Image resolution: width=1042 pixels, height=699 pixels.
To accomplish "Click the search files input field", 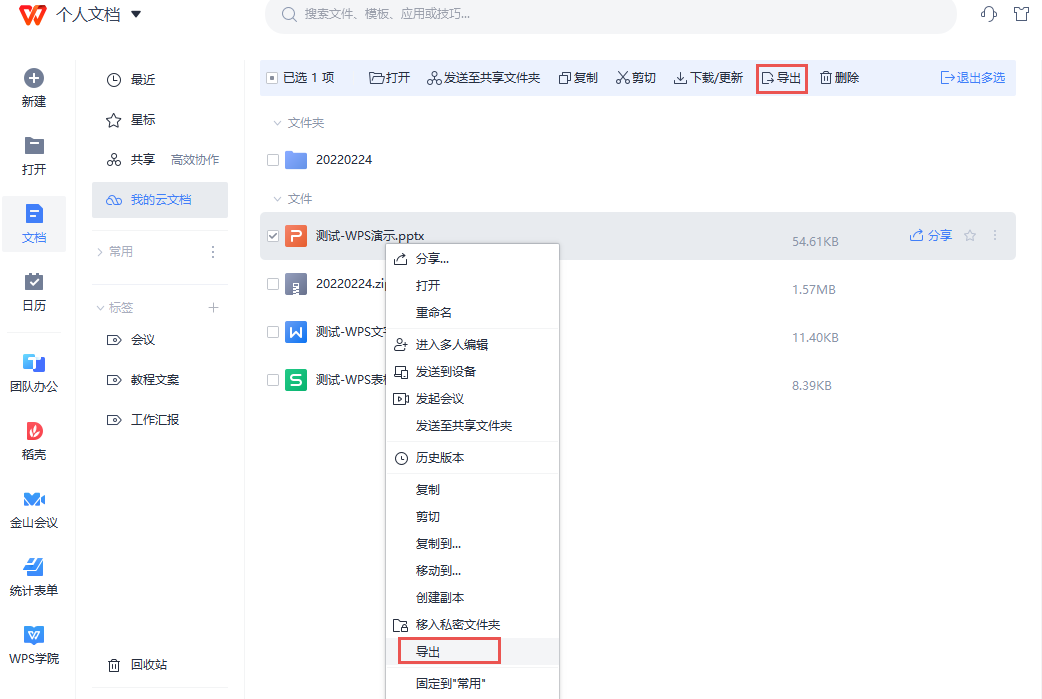I will pos(610,15).
